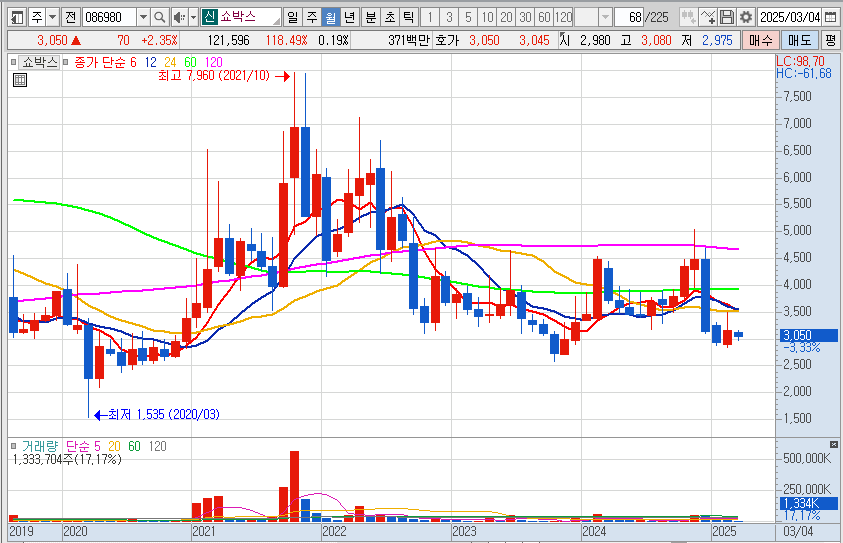Screen dimensions: 843x543
Task: Click the green 60 moving average legend
Action: pyautogui.click(x=190, y=62)
